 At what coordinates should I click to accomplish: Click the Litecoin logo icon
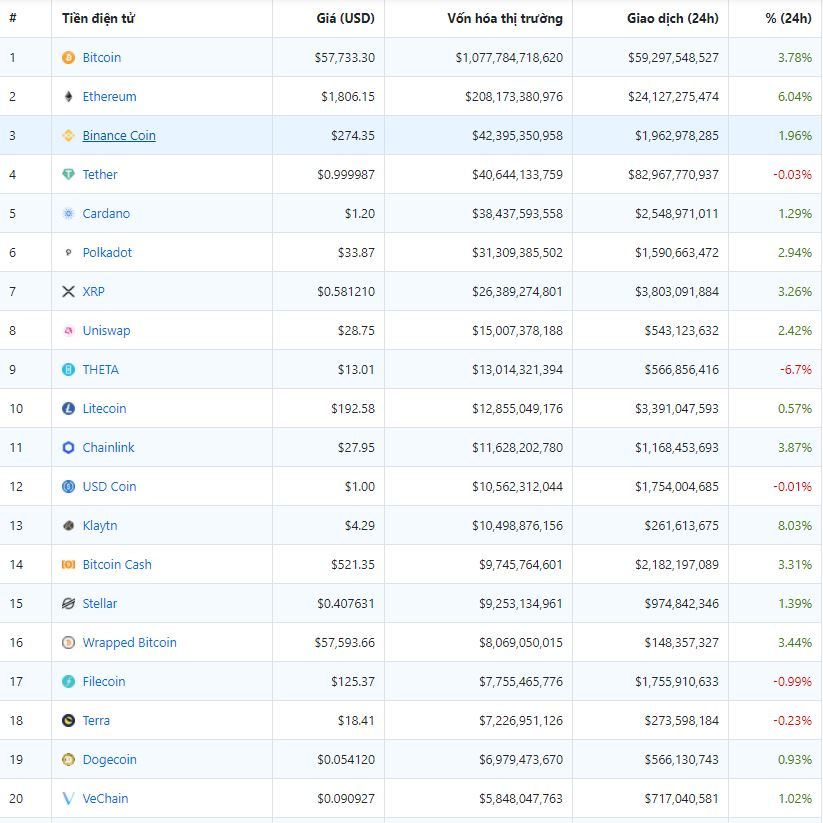click(68, 408)
